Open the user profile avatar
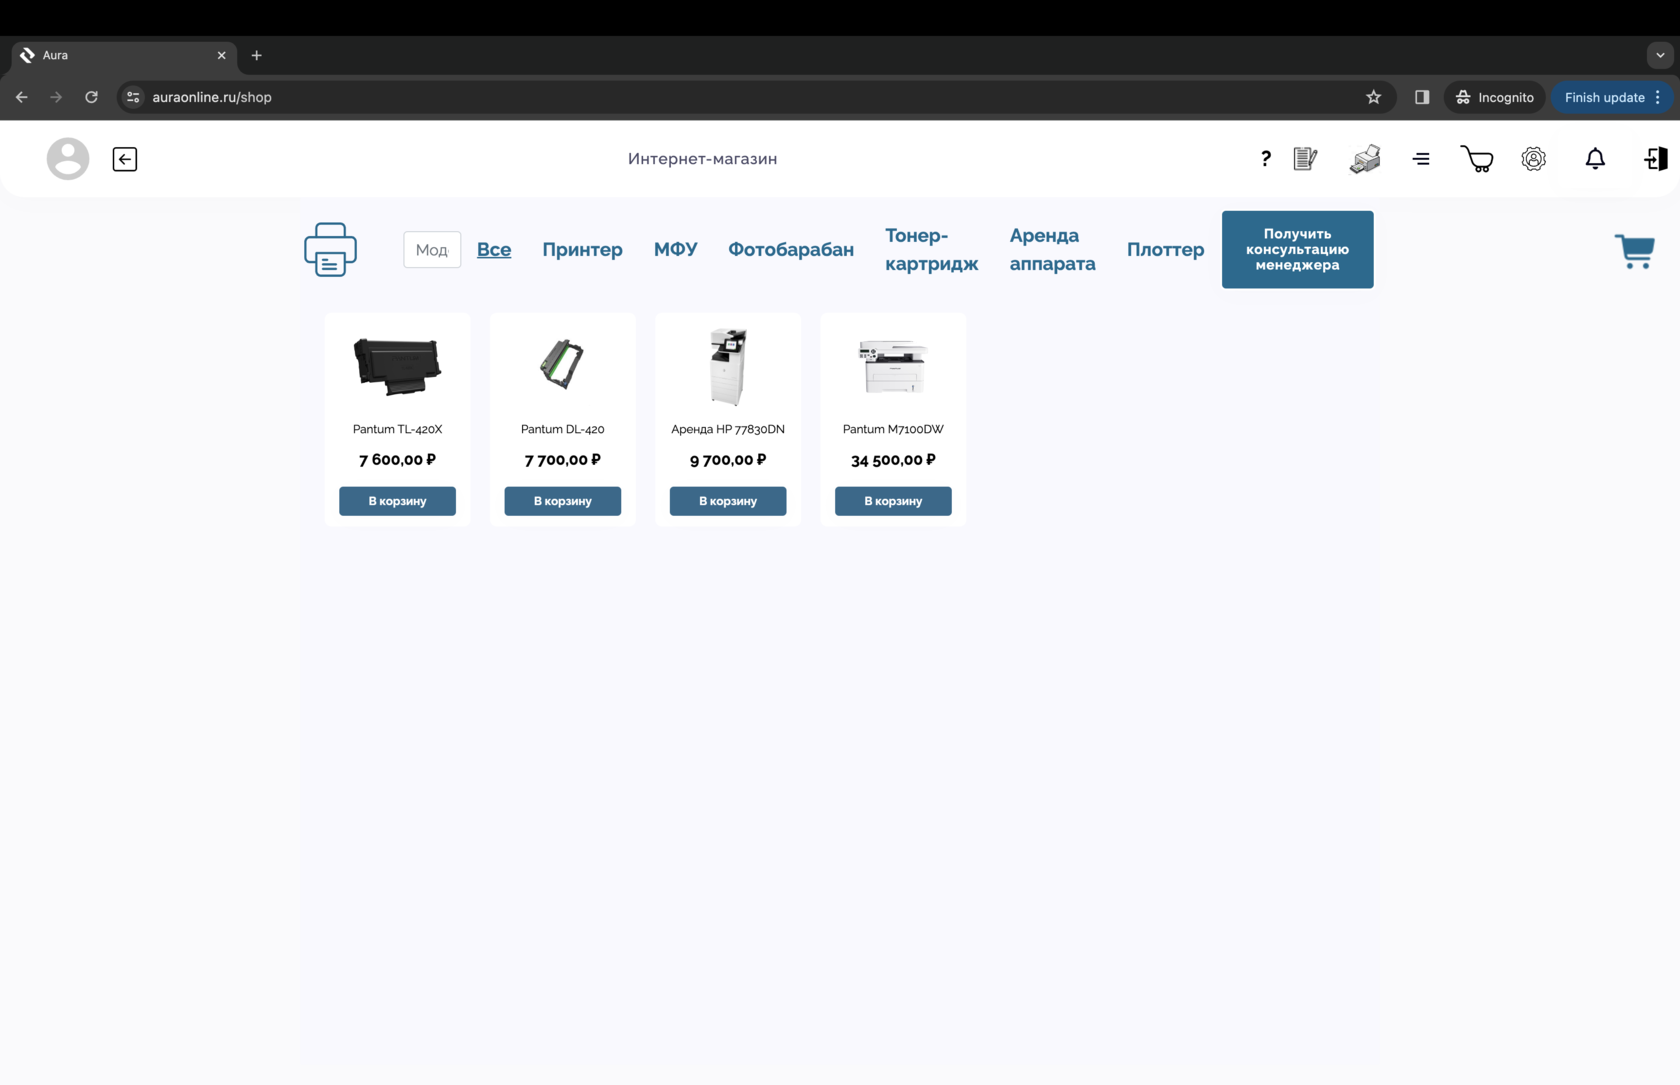This screenshot has width=1680, height=1085. pyautogui.click(x=68, y=159)
